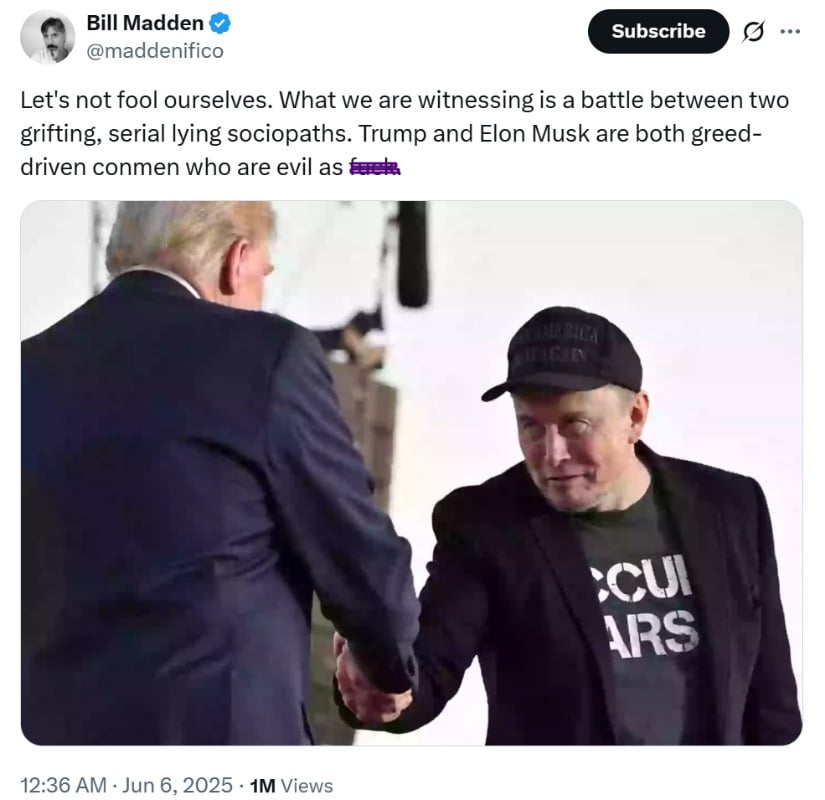Viewport: 825px width, 800px height.
Task: Open the attached handshake photo
Action: click(411, 473)
